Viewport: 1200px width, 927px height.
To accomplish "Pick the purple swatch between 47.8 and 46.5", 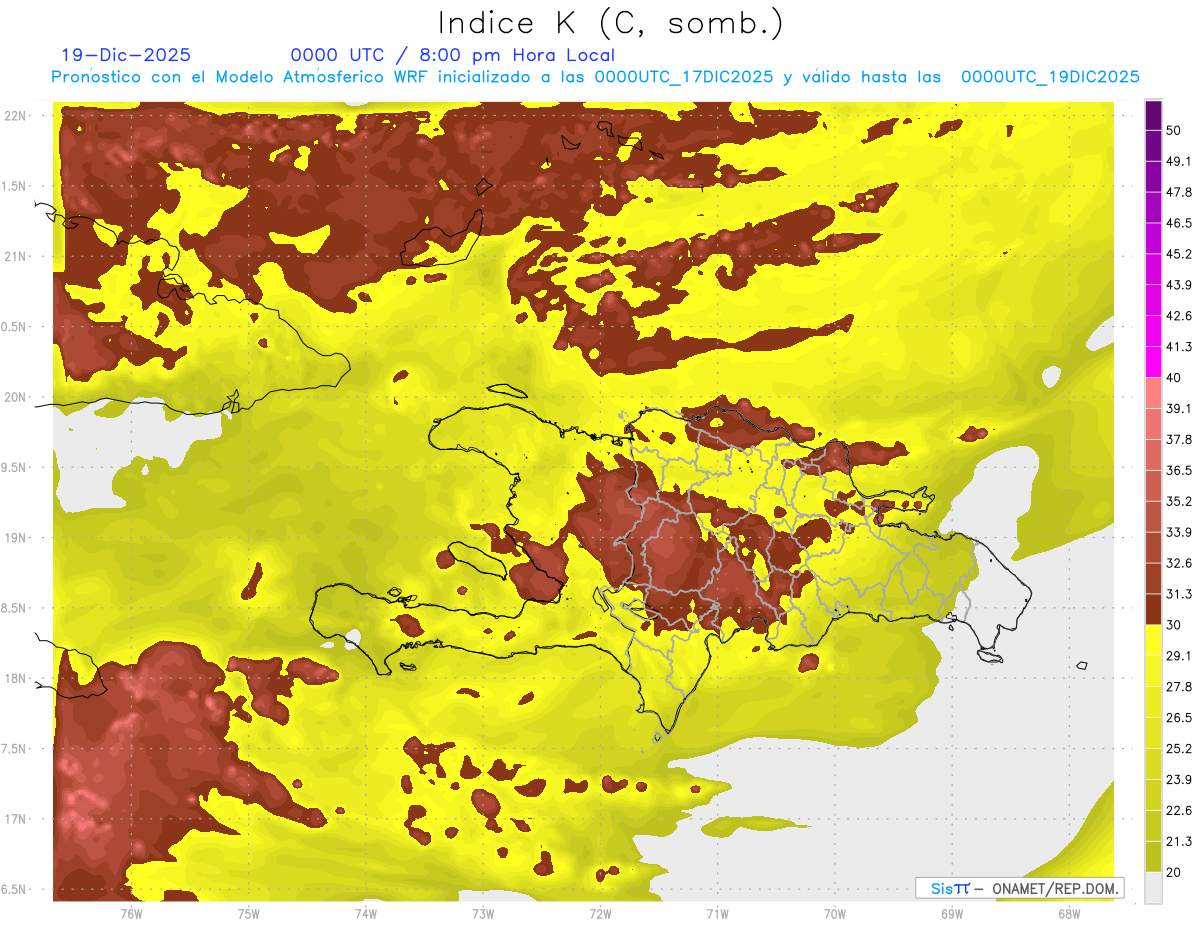I will pos(1154,206).
